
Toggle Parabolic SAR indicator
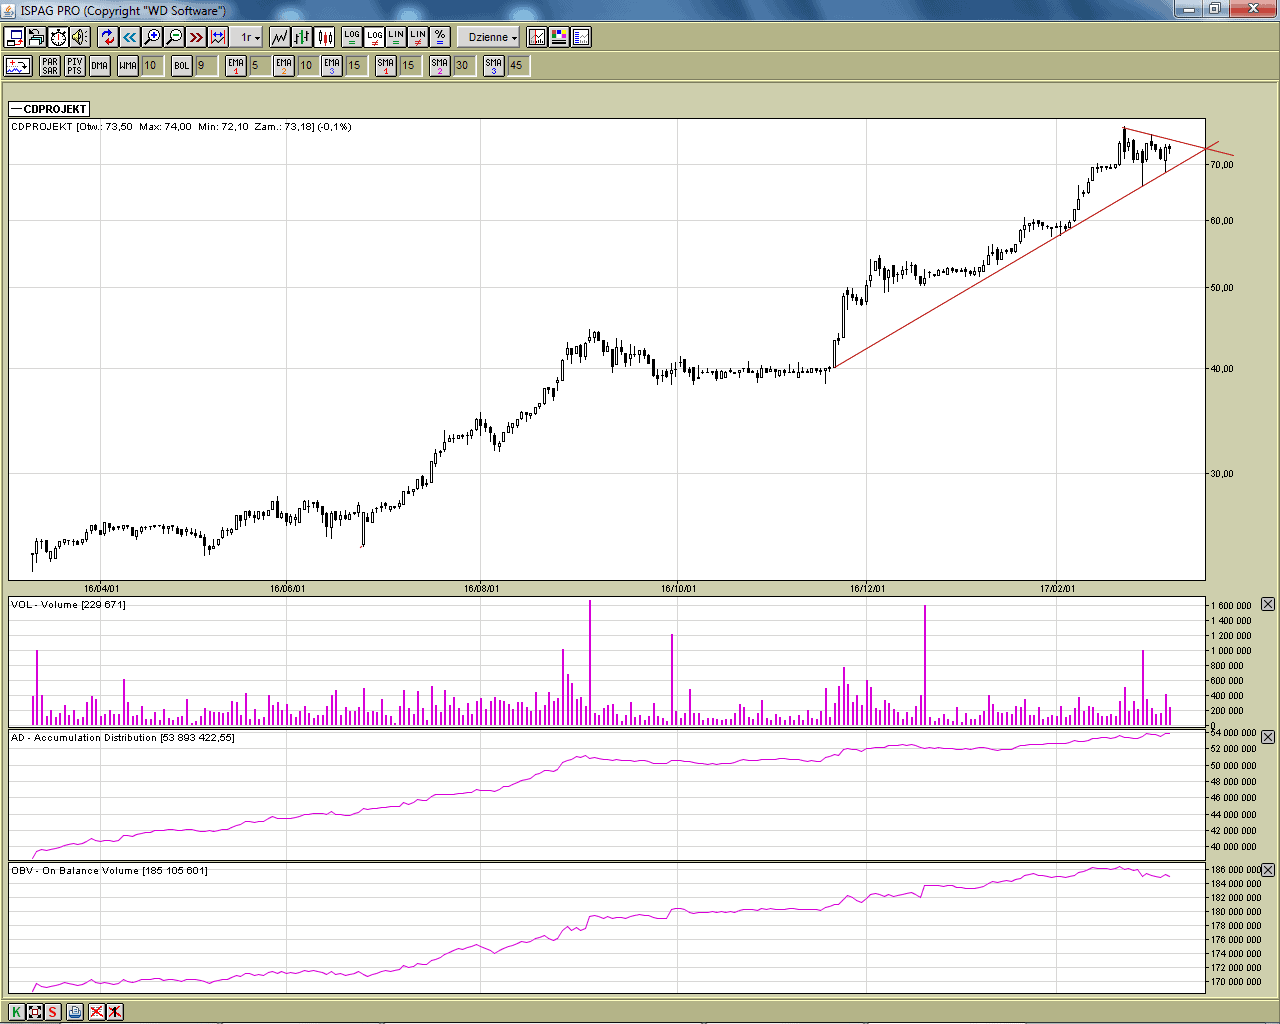point(50,66)
